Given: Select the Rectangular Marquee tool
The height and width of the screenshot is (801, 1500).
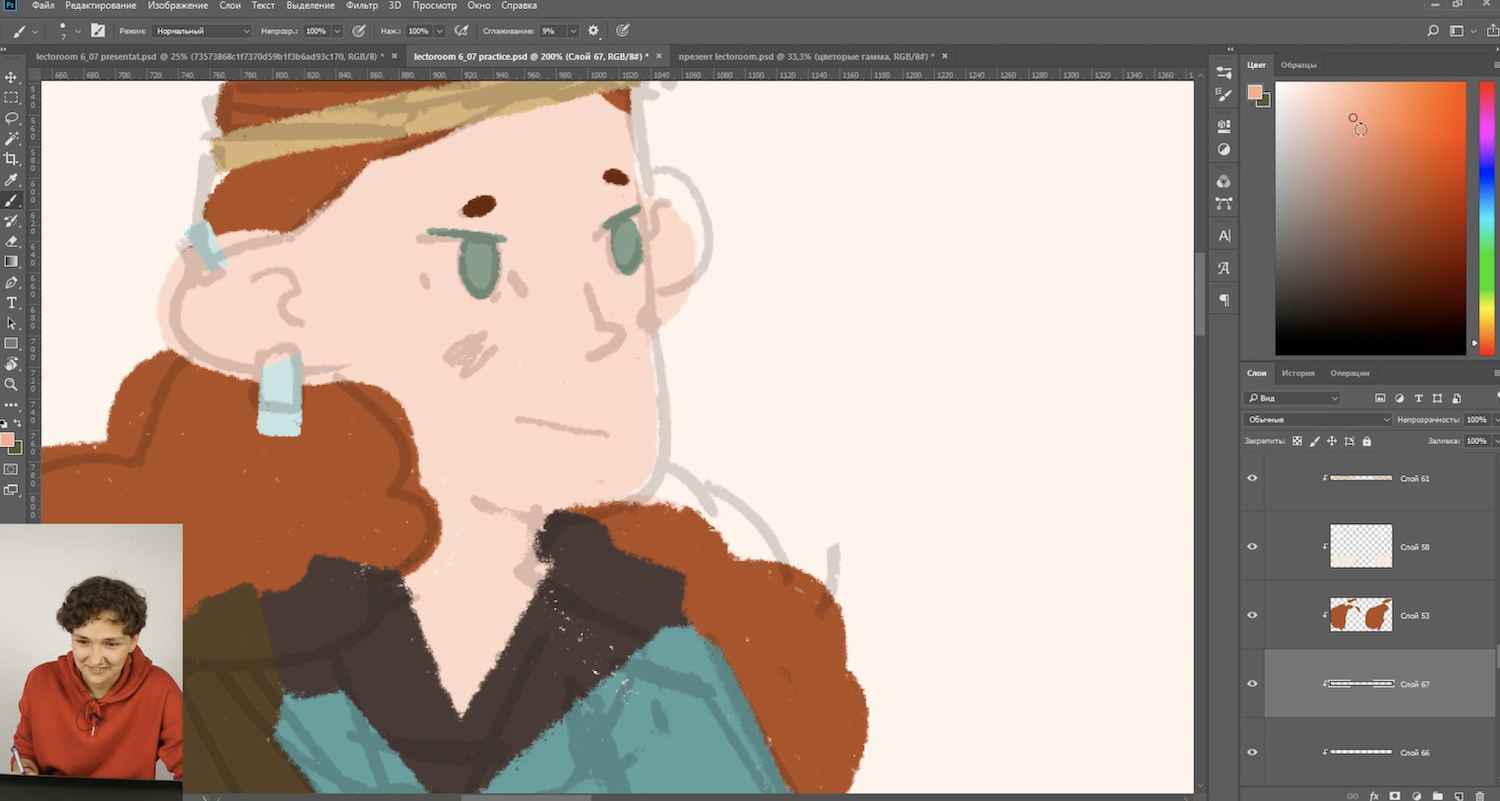Looking at the screenshot, I should point(12,98).
